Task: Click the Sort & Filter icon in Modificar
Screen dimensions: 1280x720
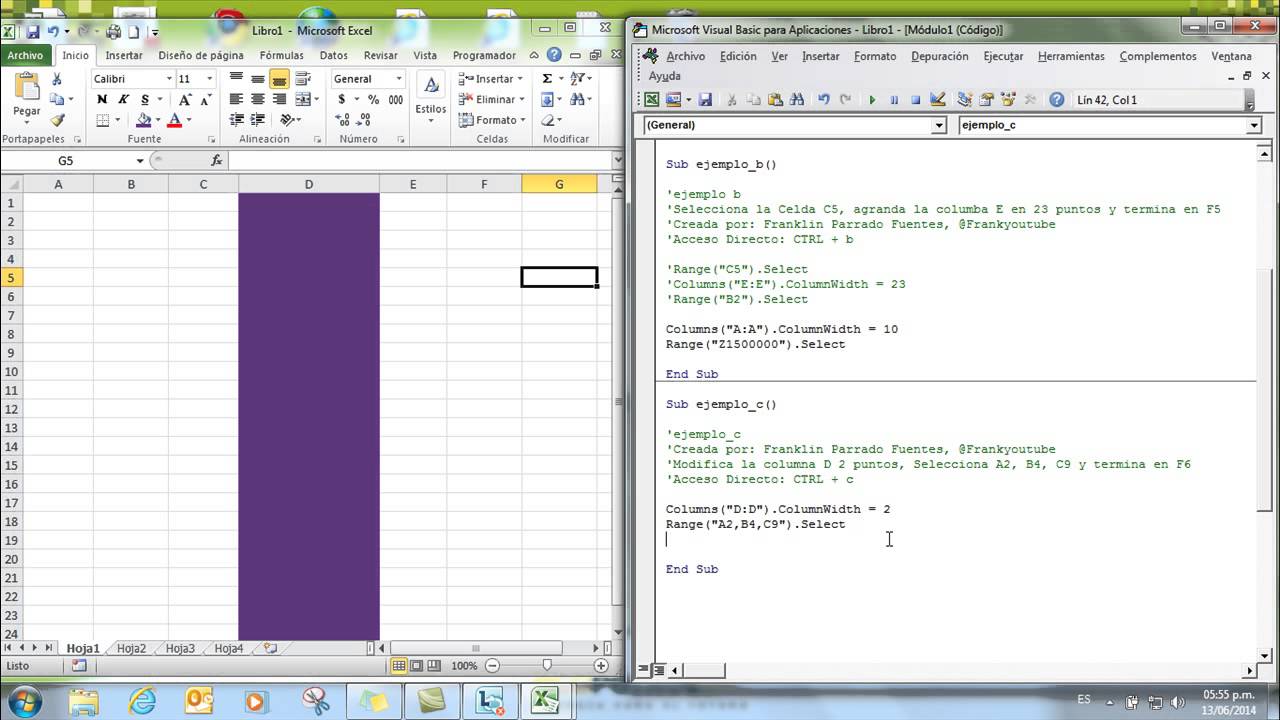Action: pos(579,78)
